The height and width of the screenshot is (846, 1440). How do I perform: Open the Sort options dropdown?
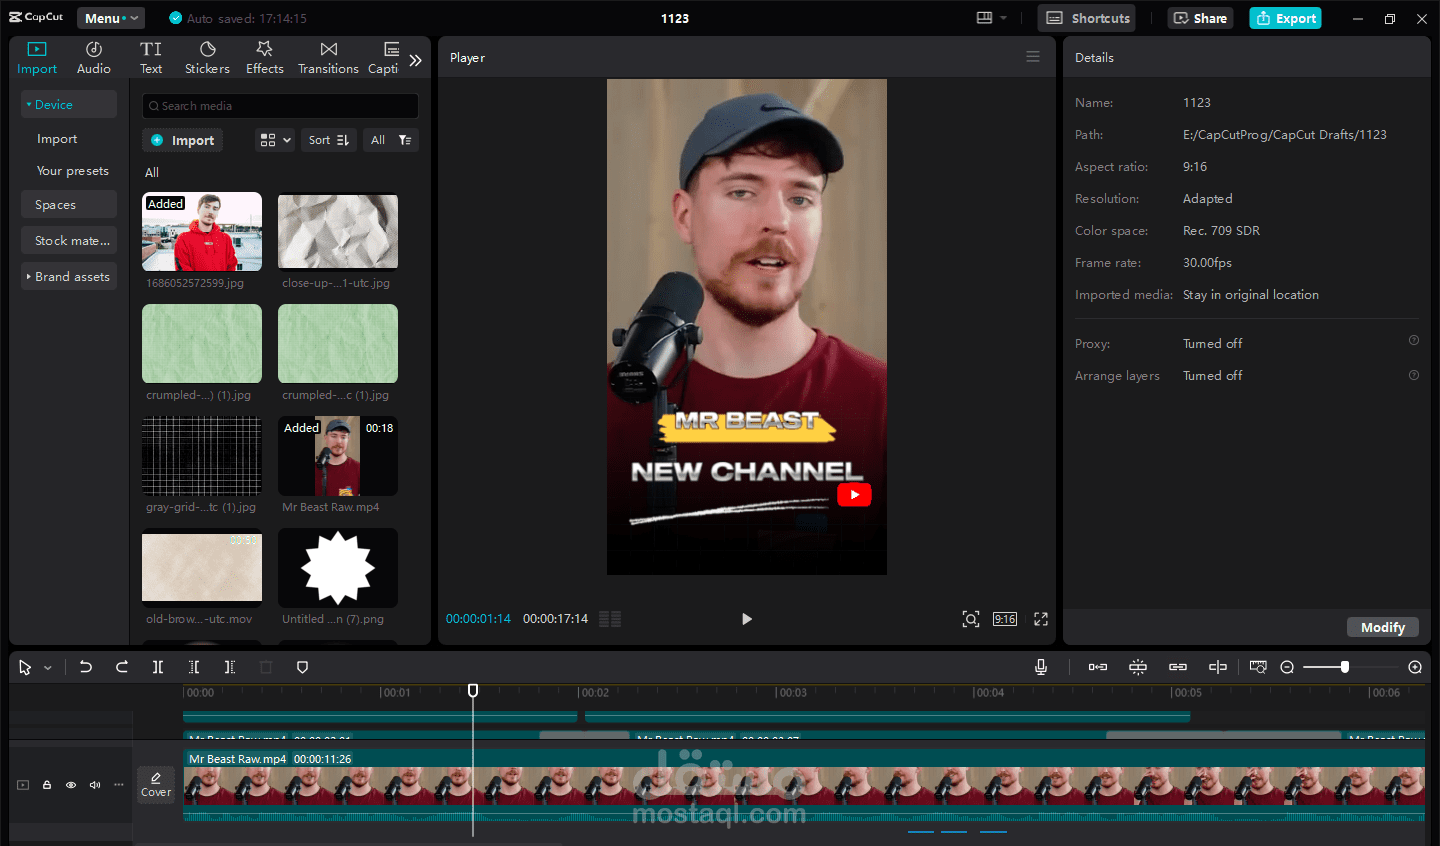coord(329,140)
